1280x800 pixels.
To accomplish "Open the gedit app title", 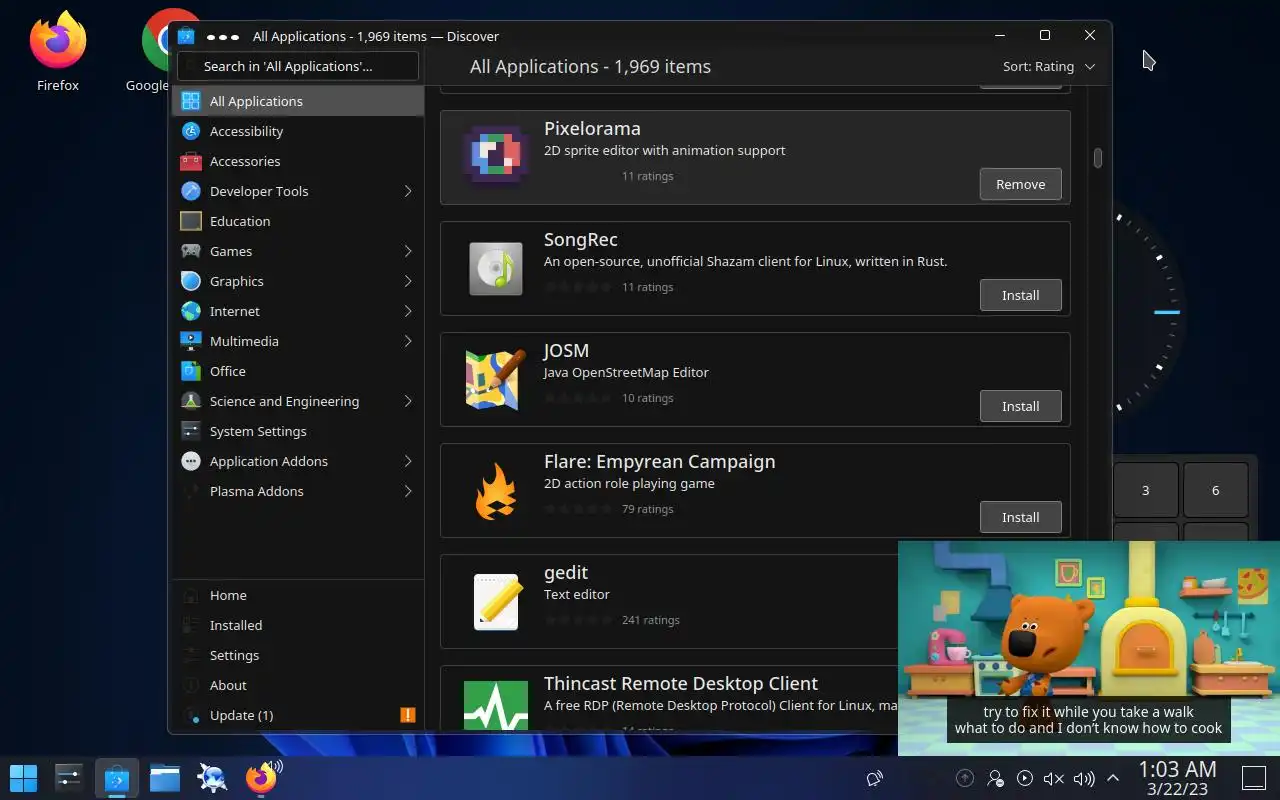I will pos(565,572).
